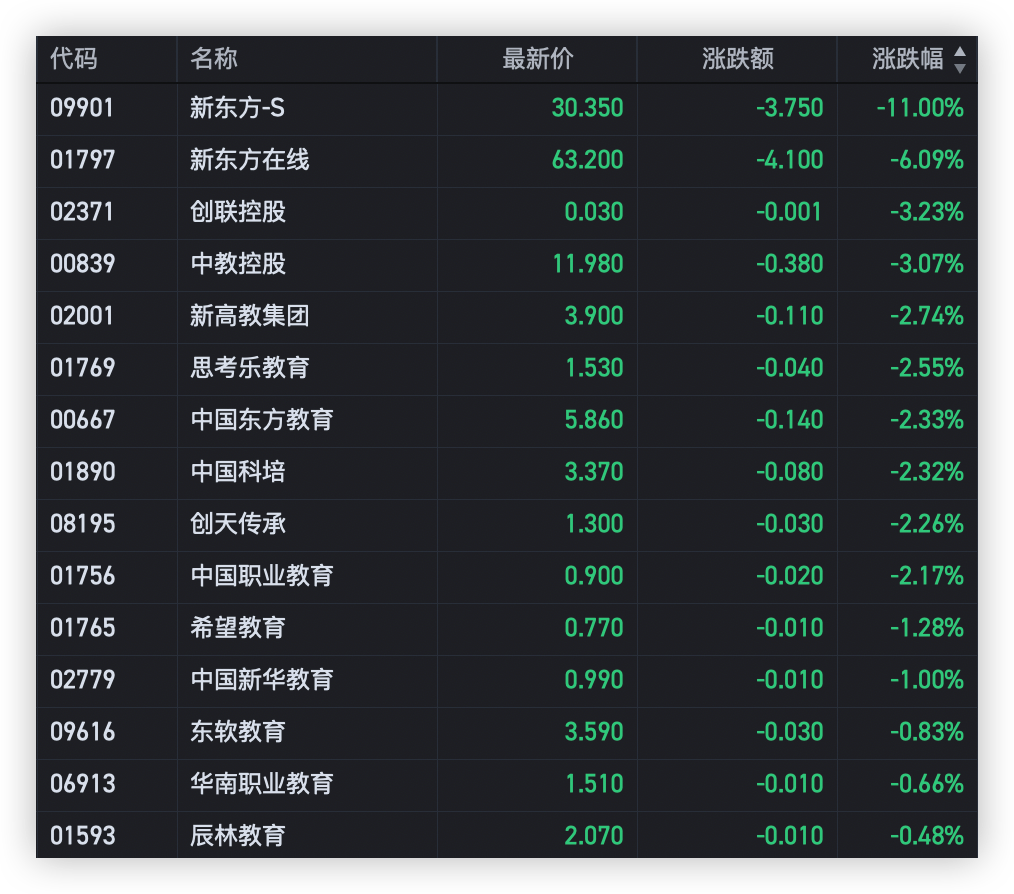
Task: Click price 2.070 of 辰林教育
Action: coord(594,836)
